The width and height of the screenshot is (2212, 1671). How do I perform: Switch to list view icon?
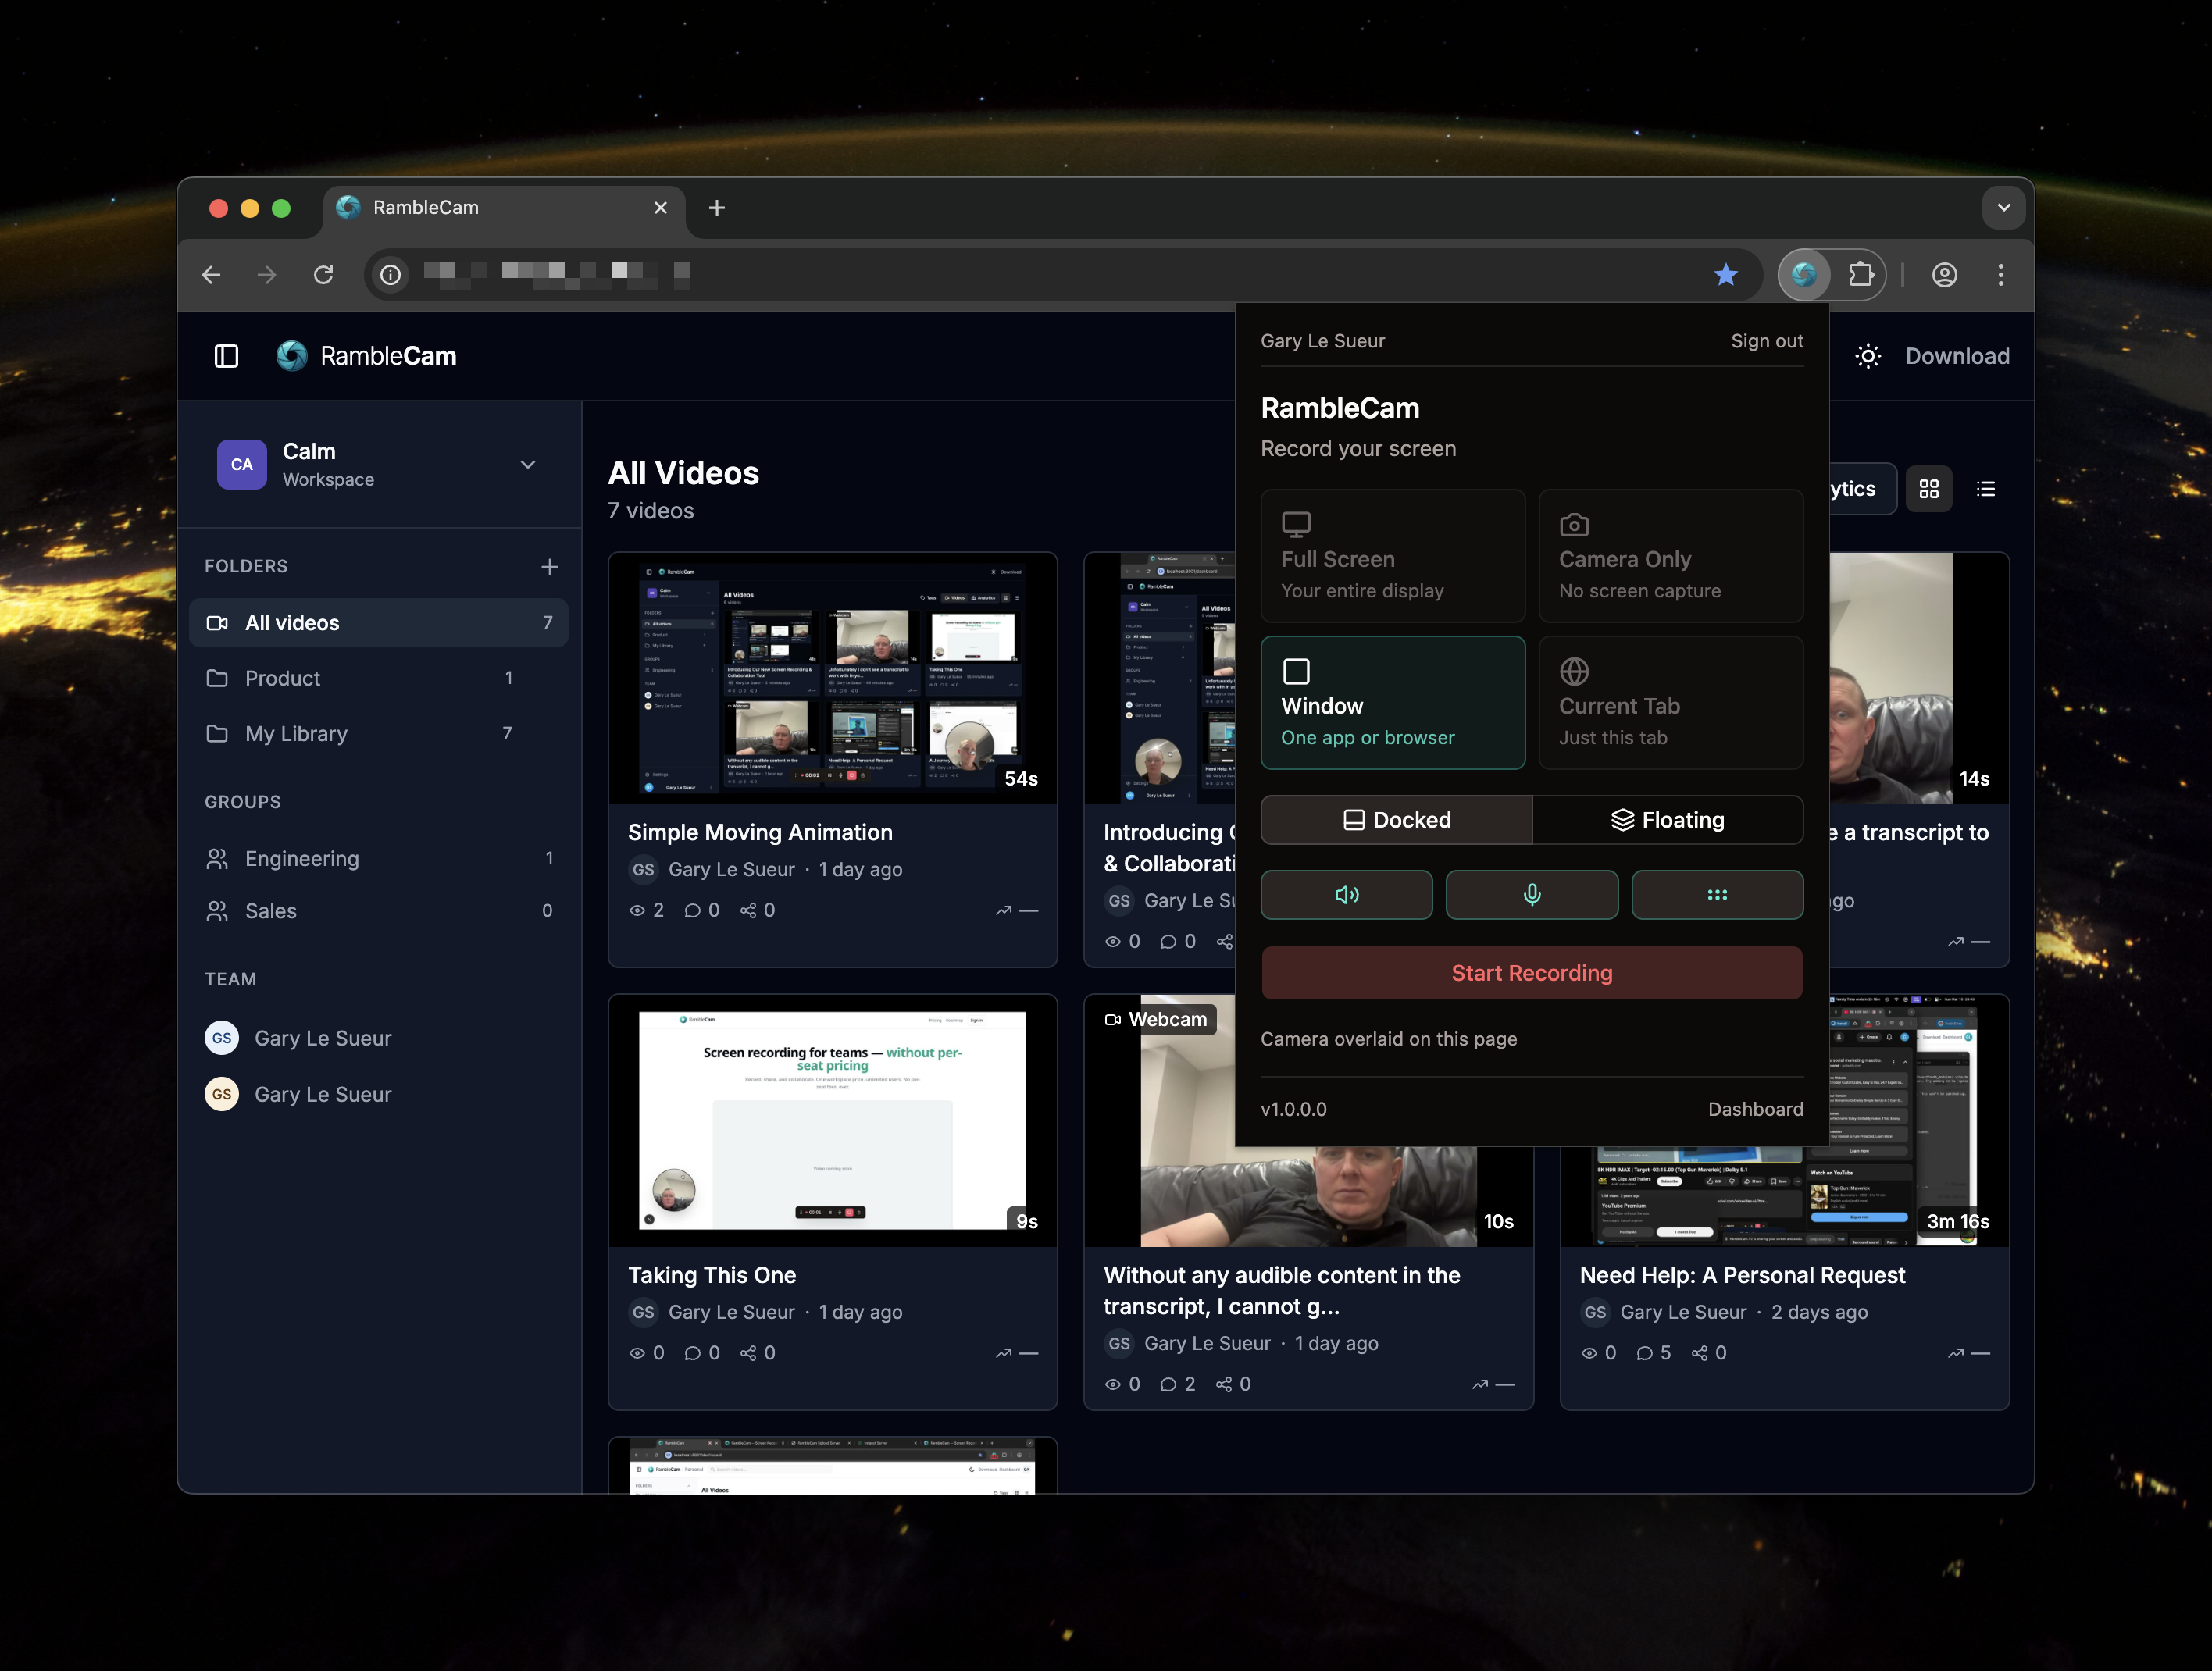[1985, 489]
